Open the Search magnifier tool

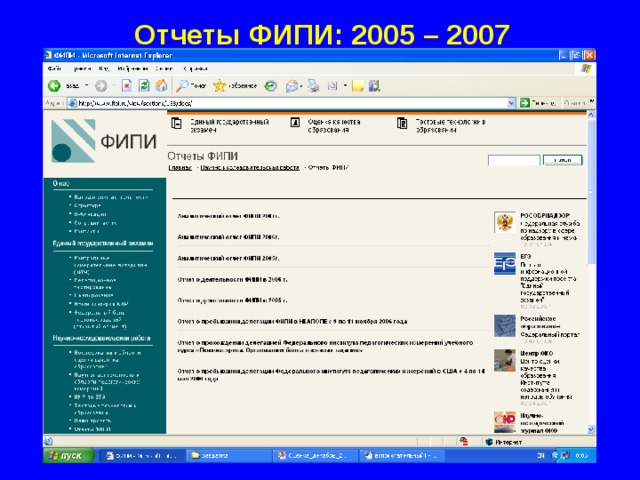pos(182,86)
